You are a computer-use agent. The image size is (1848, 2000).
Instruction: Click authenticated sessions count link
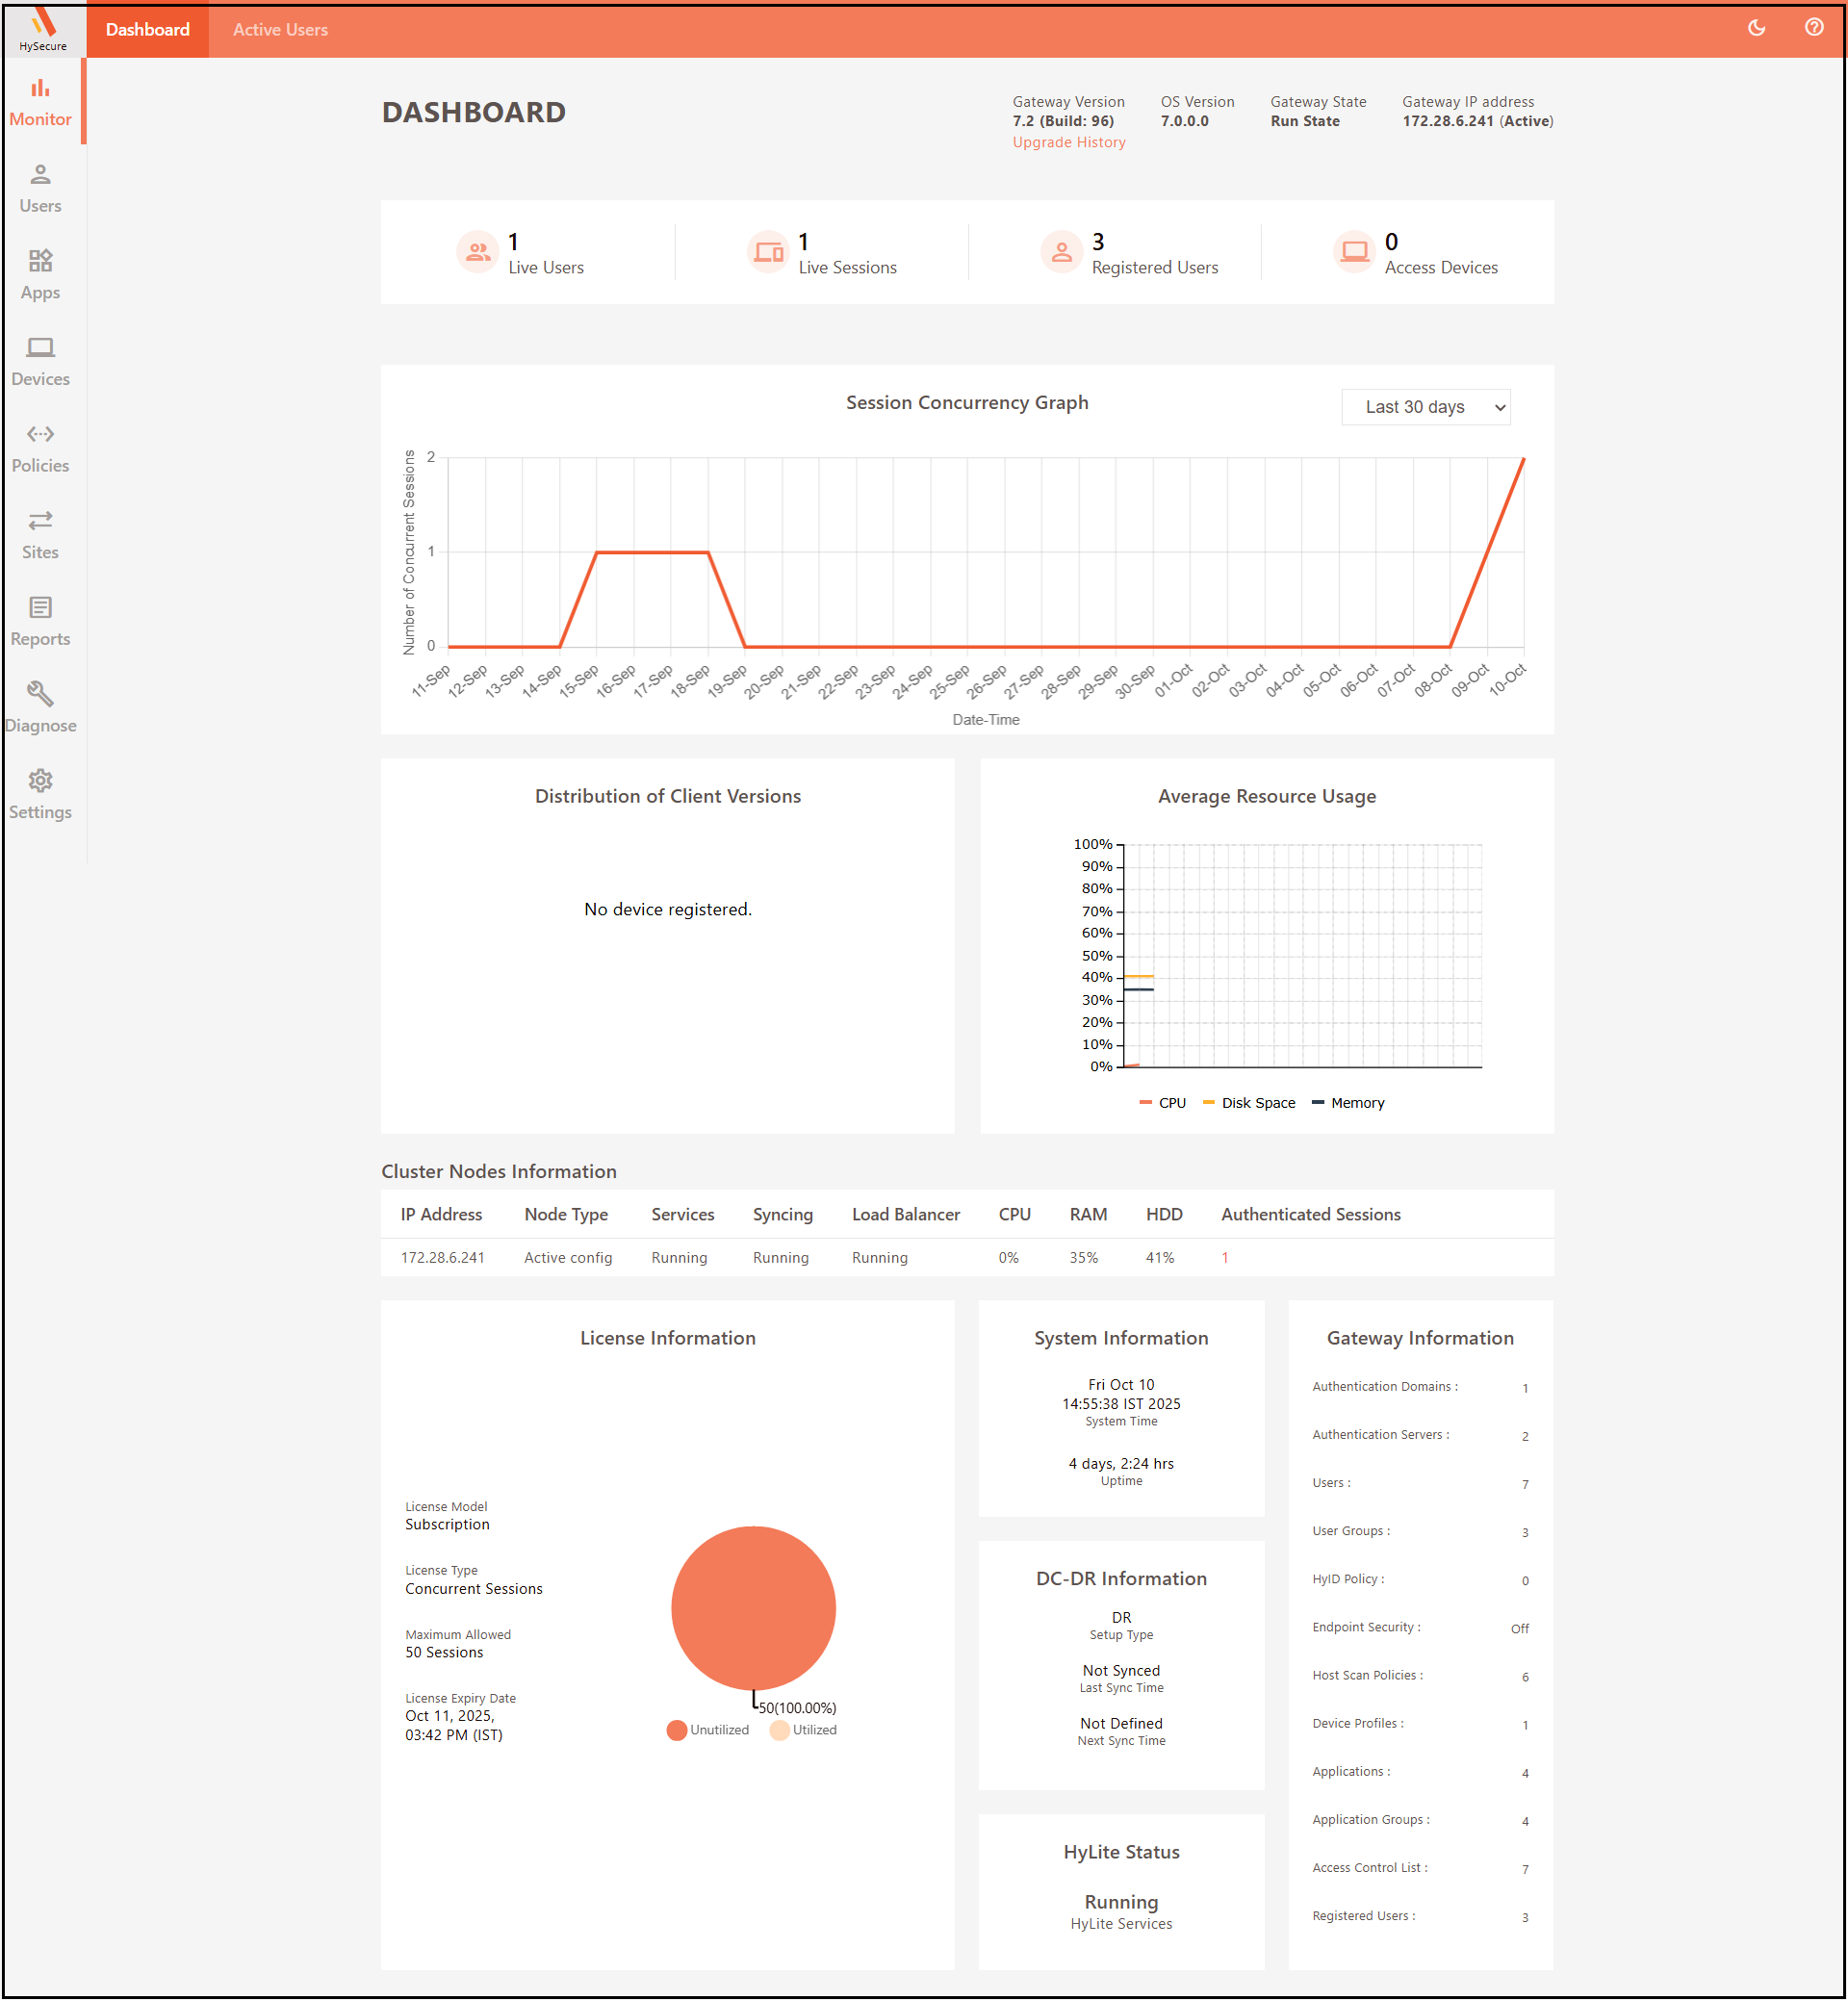[x=1224, y=1258]
